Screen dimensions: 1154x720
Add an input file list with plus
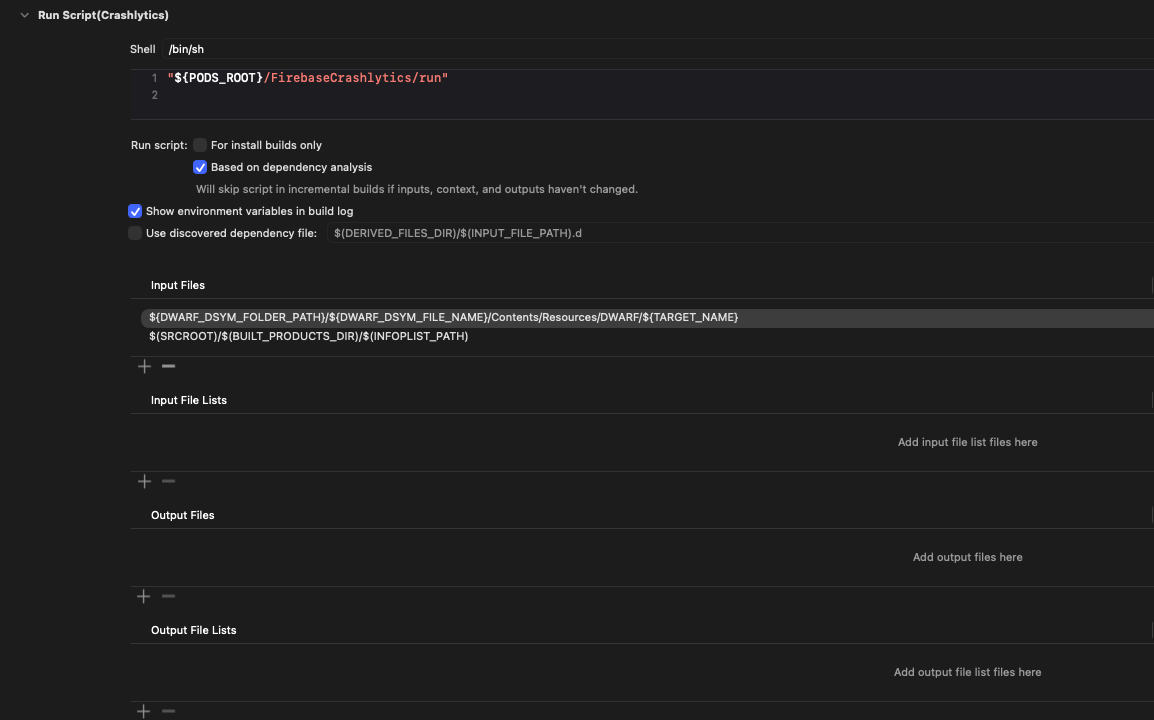144,481
